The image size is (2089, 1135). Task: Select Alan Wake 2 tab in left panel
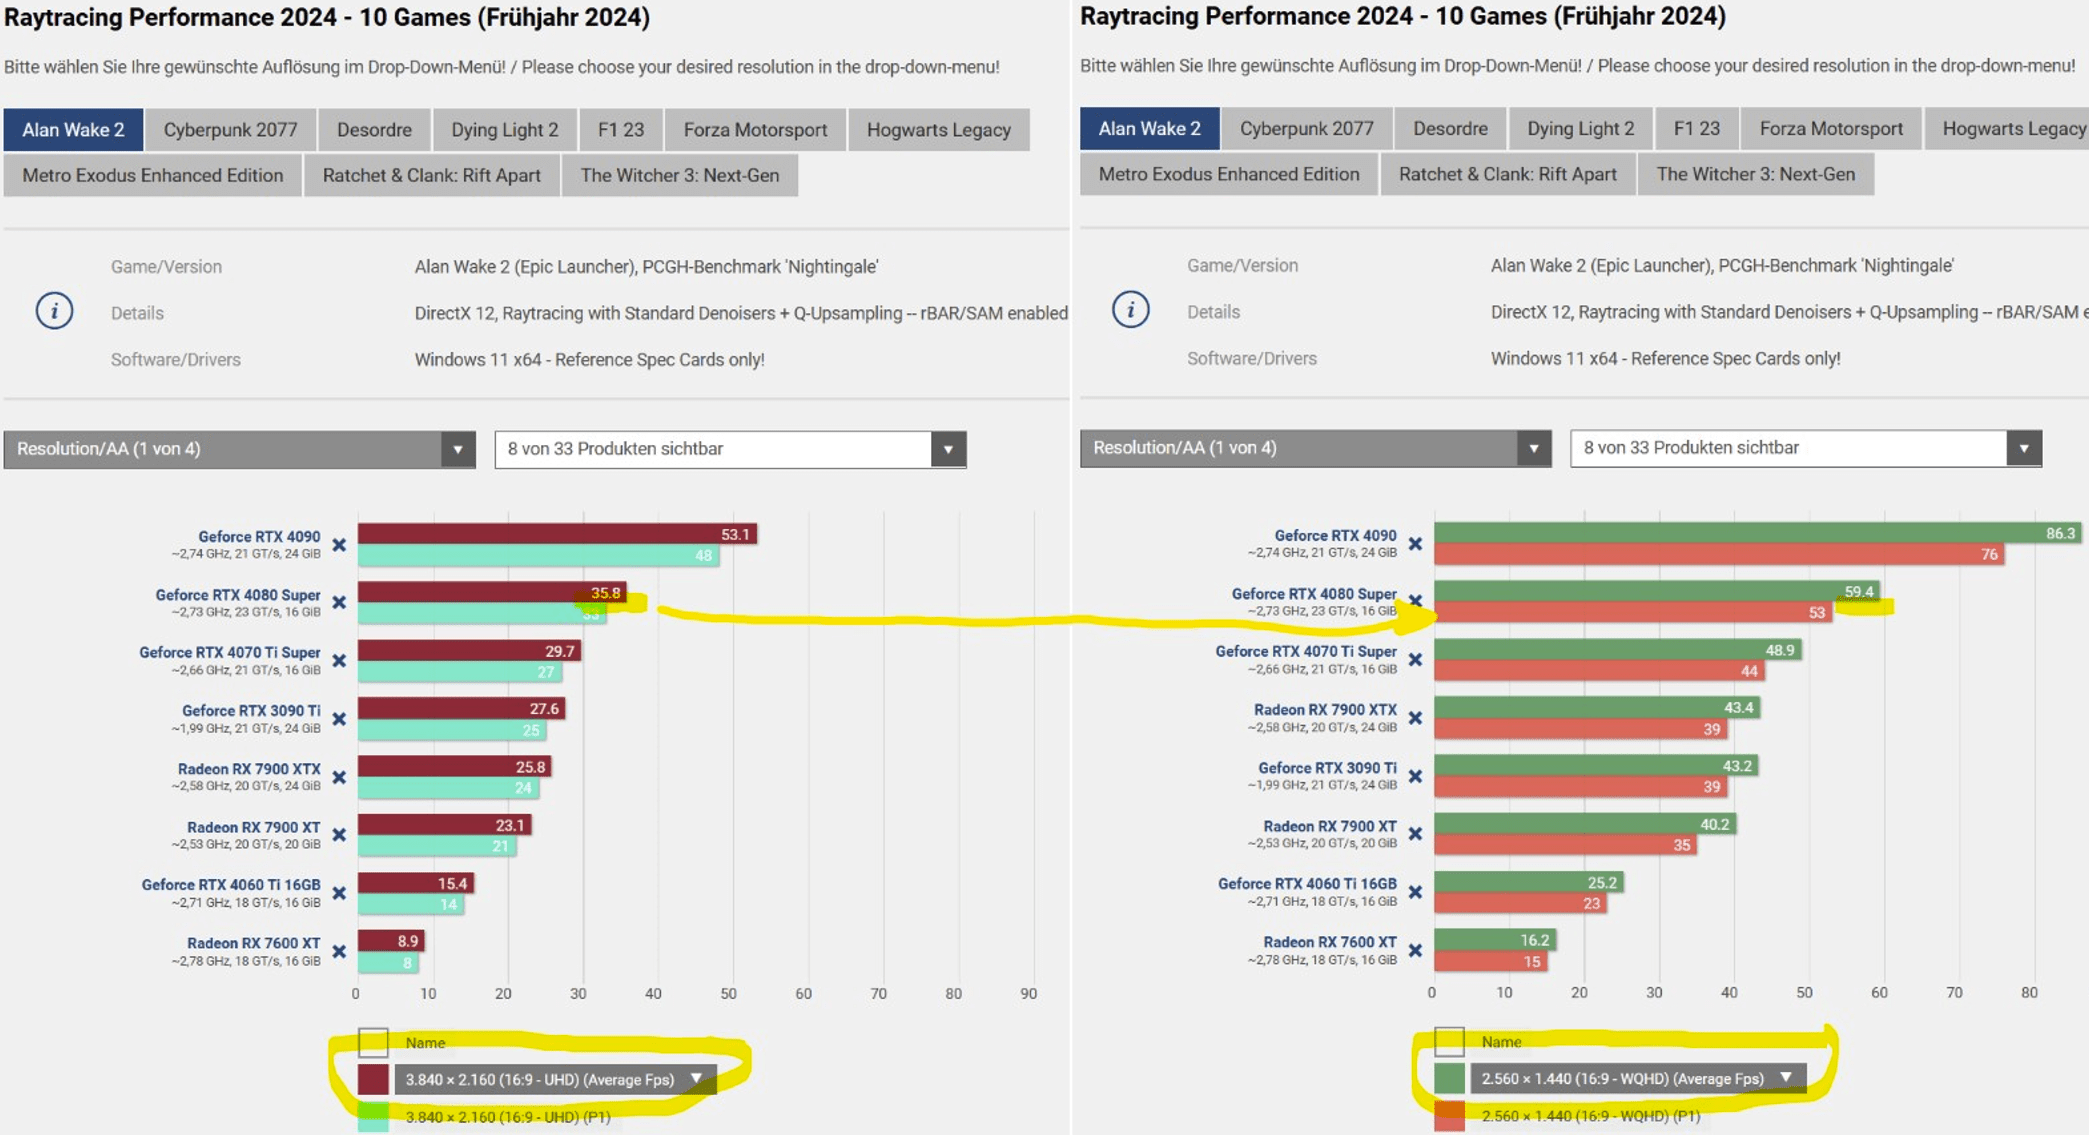pos(73,130)
